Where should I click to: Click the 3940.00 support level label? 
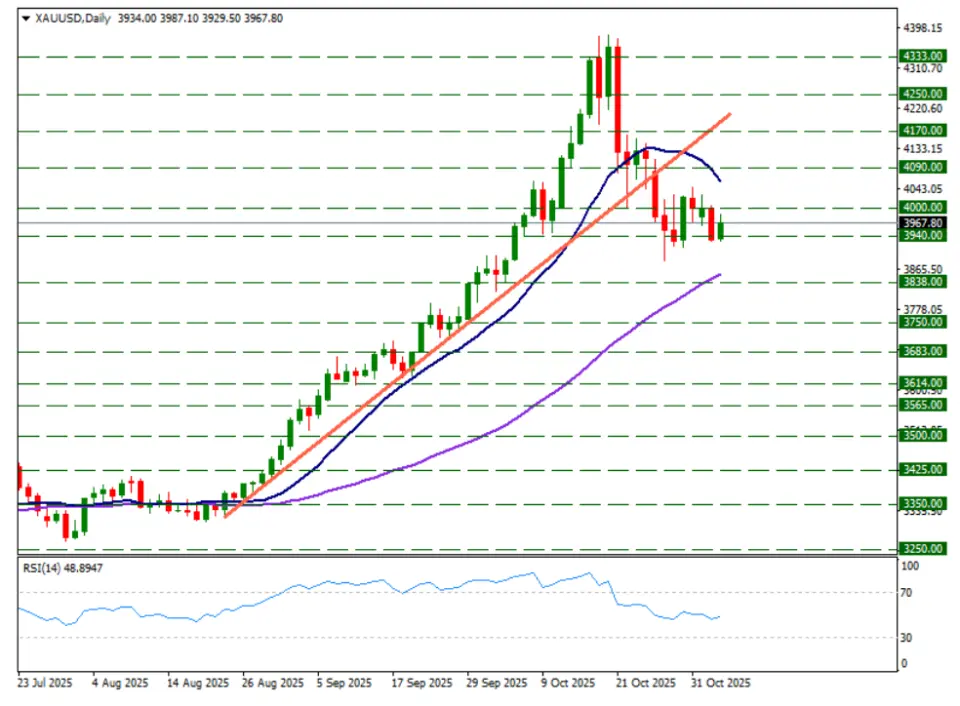click(x=924, y=236)
